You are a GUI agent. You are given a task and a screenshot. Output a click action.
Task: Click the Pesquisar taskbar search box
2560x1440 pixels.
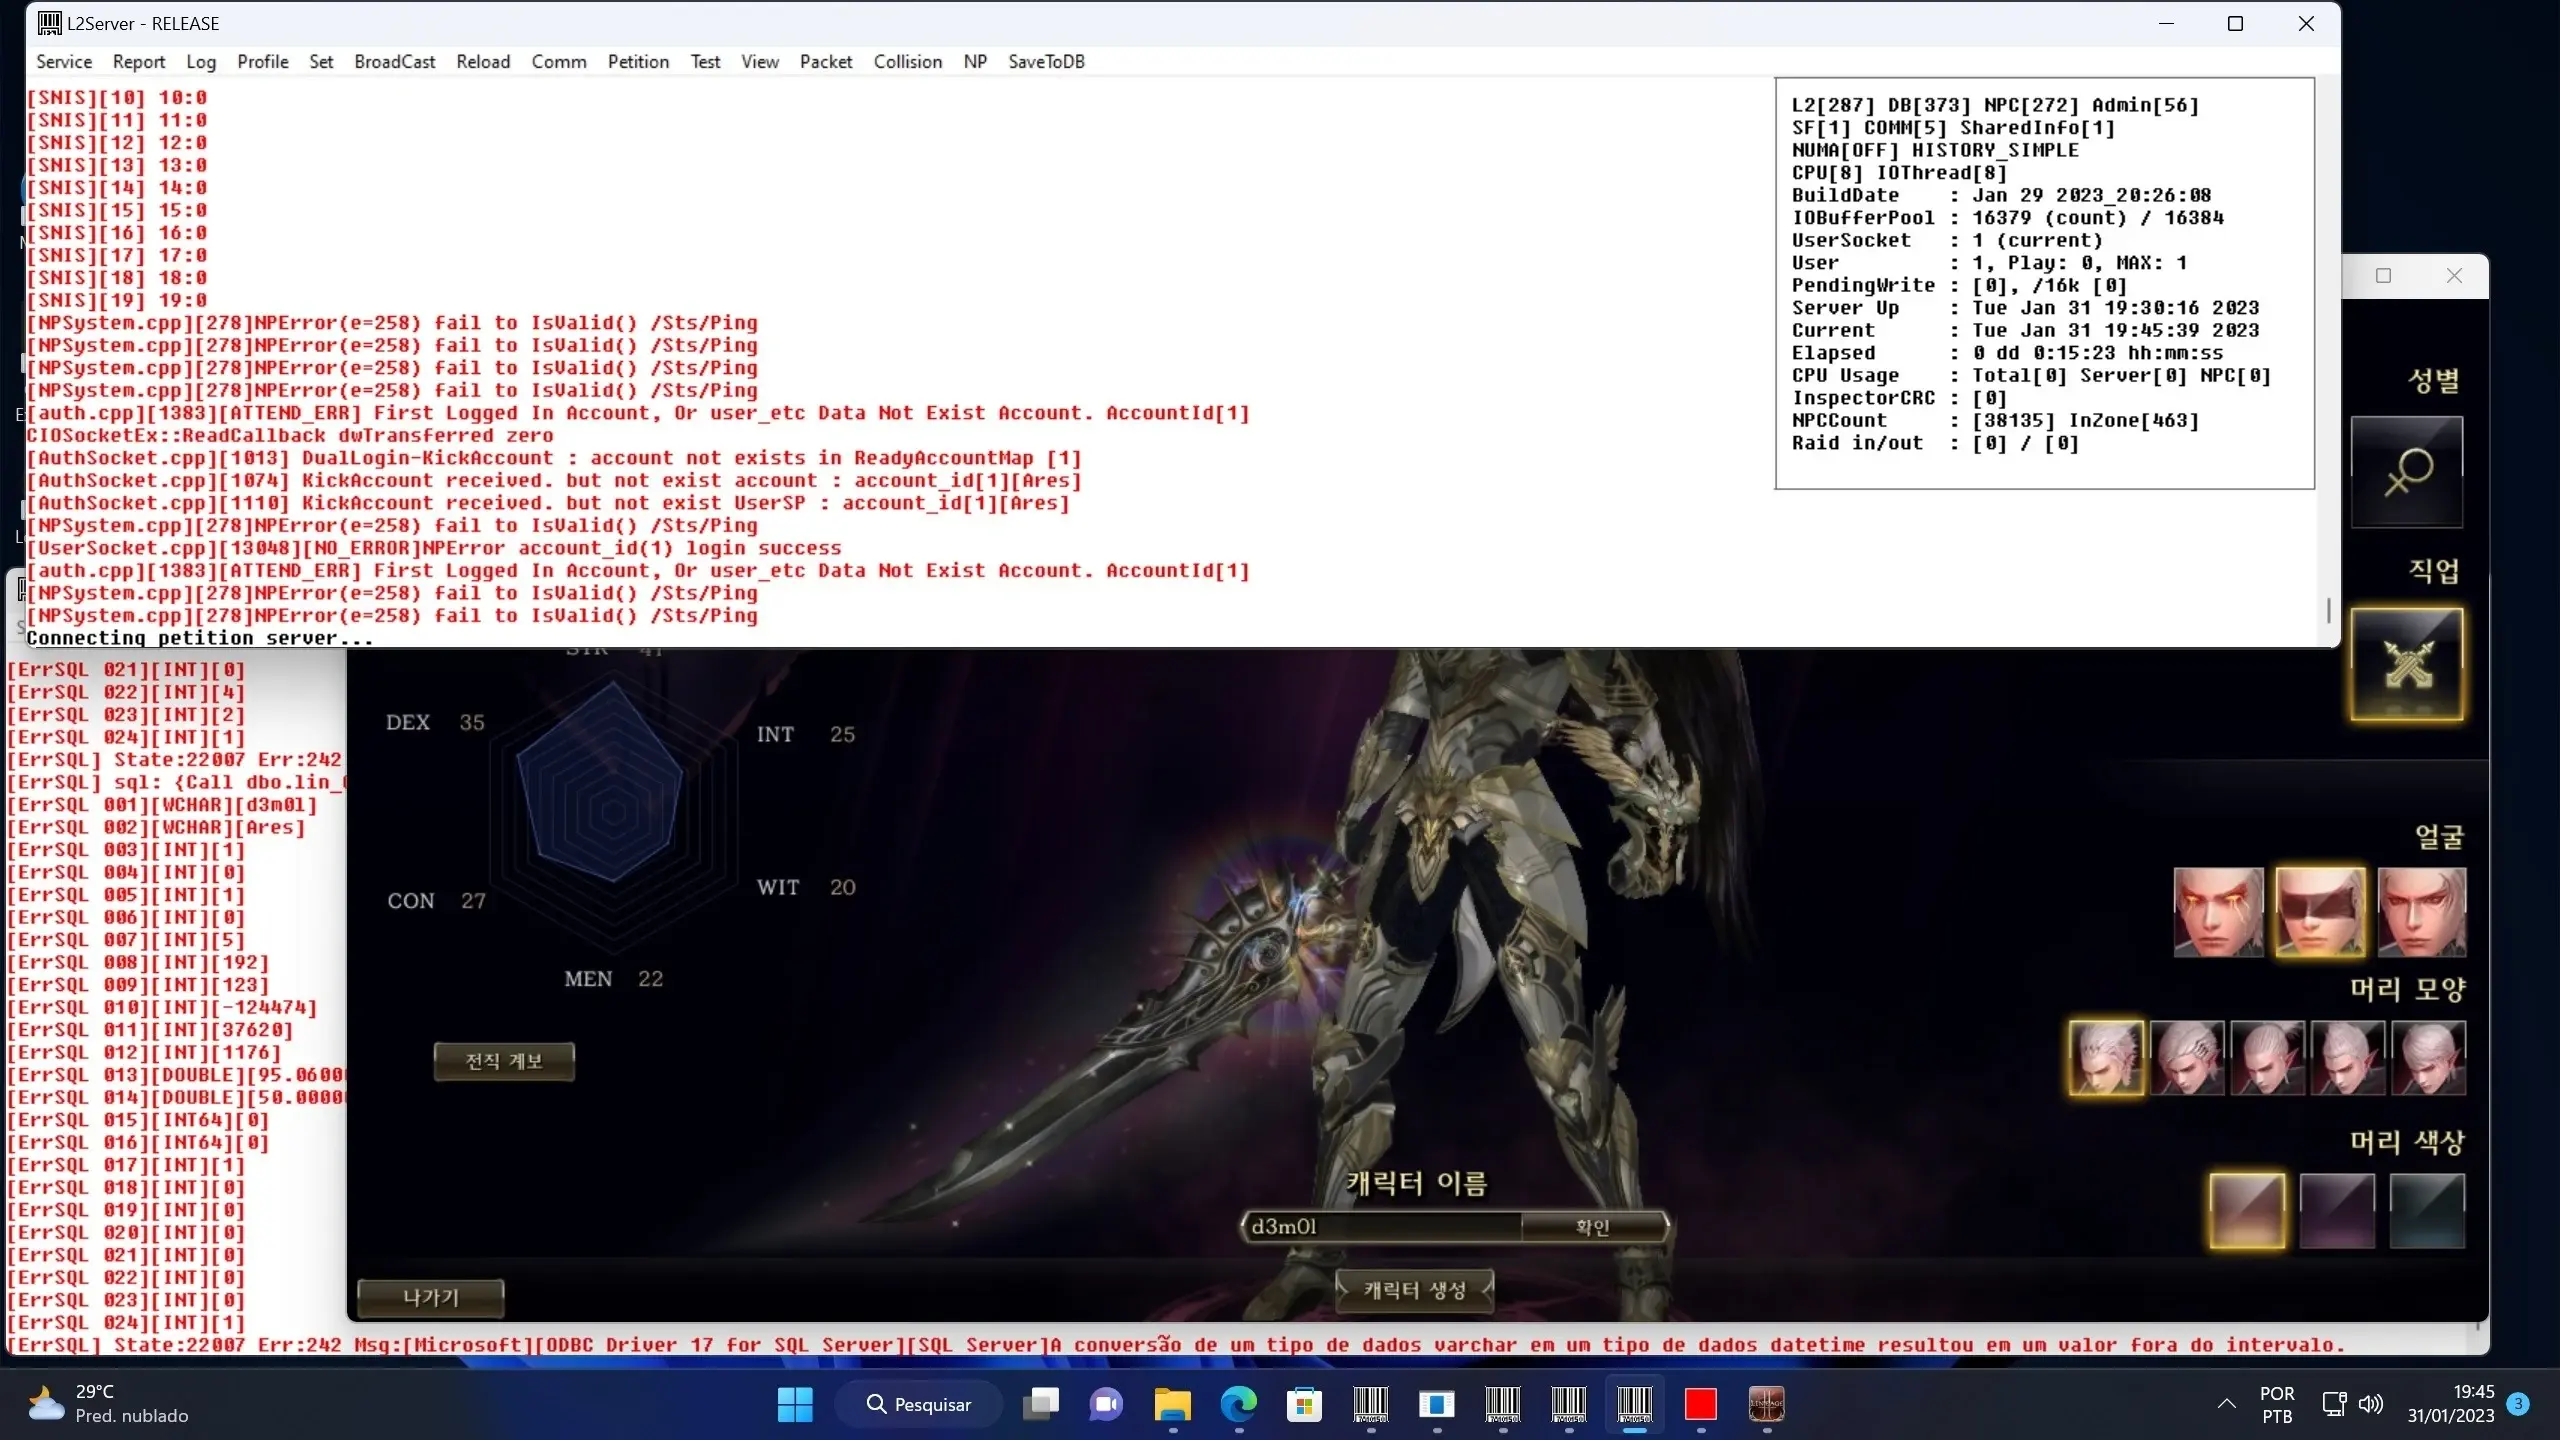919,1405
